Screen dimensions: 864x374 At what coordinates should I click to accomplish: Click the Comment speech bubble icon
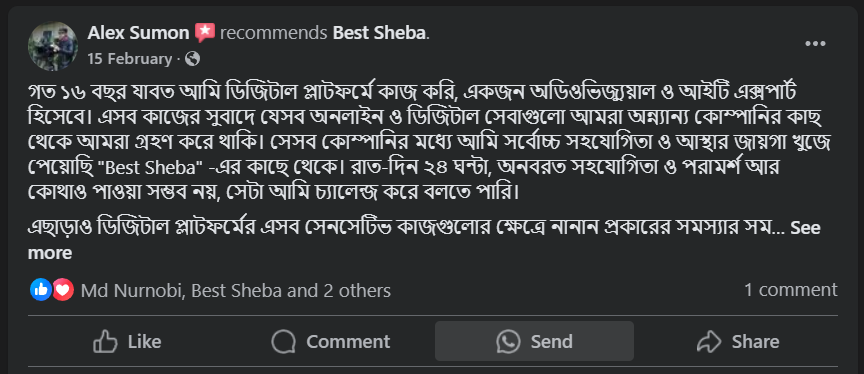coord(283,342)
